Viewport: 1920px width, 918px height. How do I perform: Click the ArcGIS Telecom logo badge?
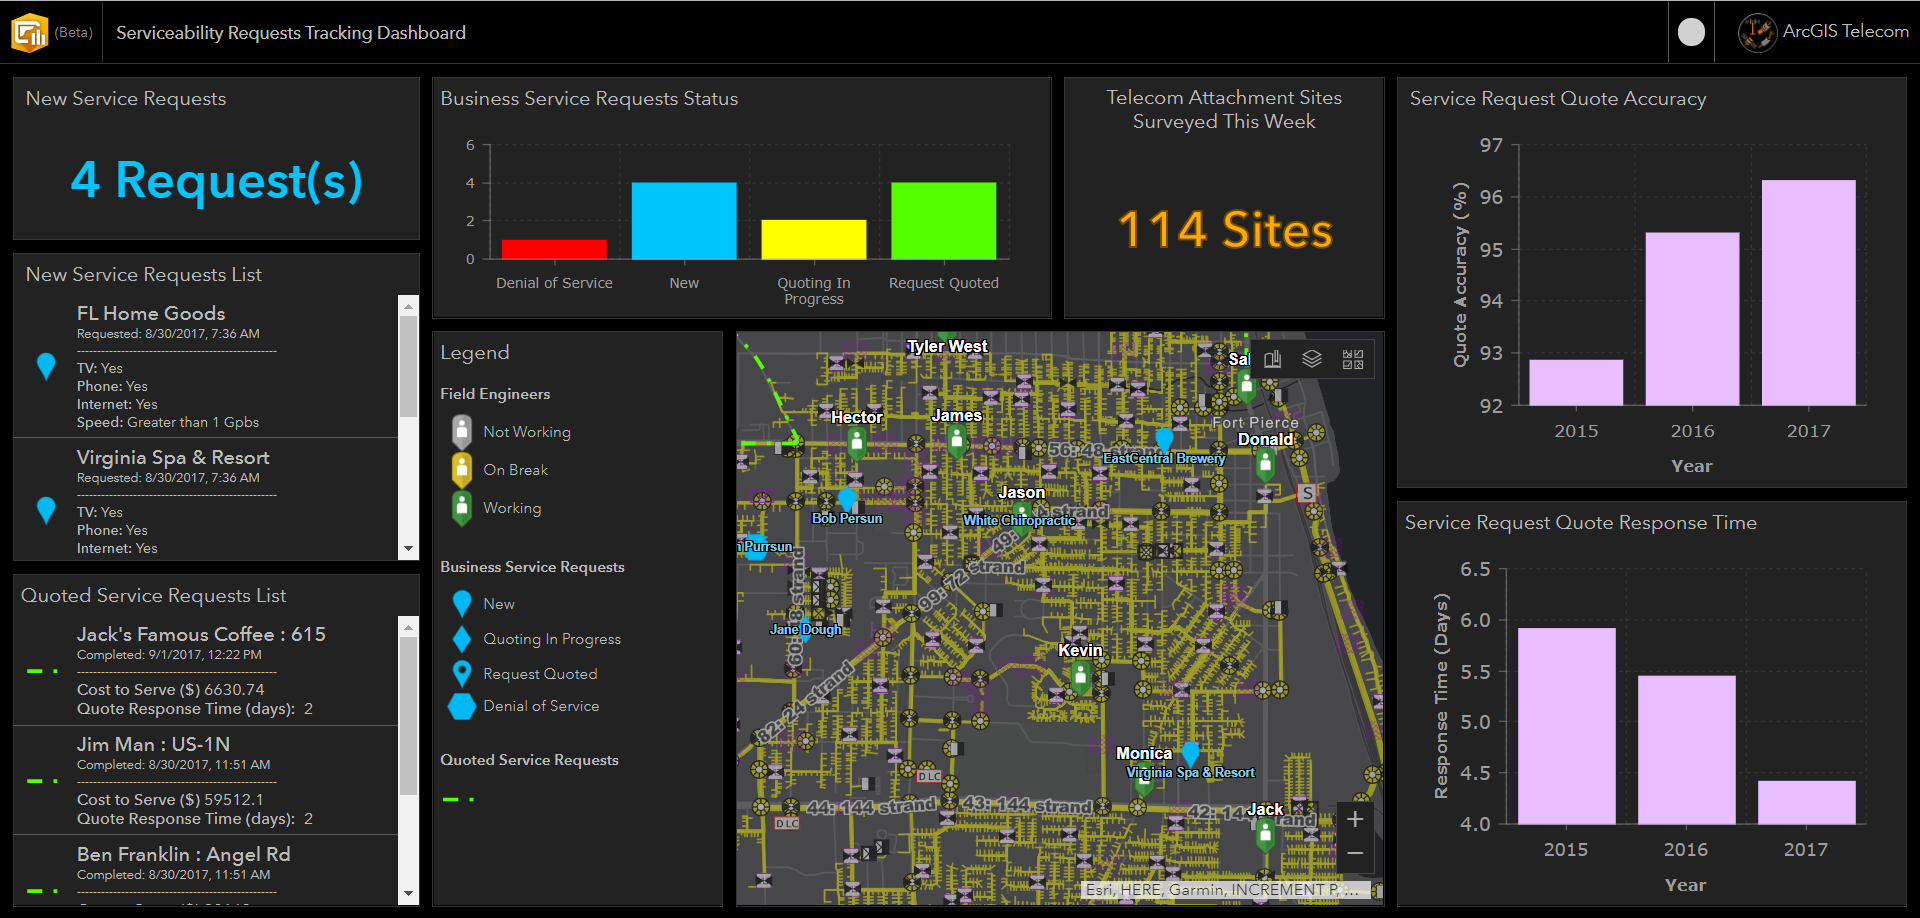point(1757,32)
